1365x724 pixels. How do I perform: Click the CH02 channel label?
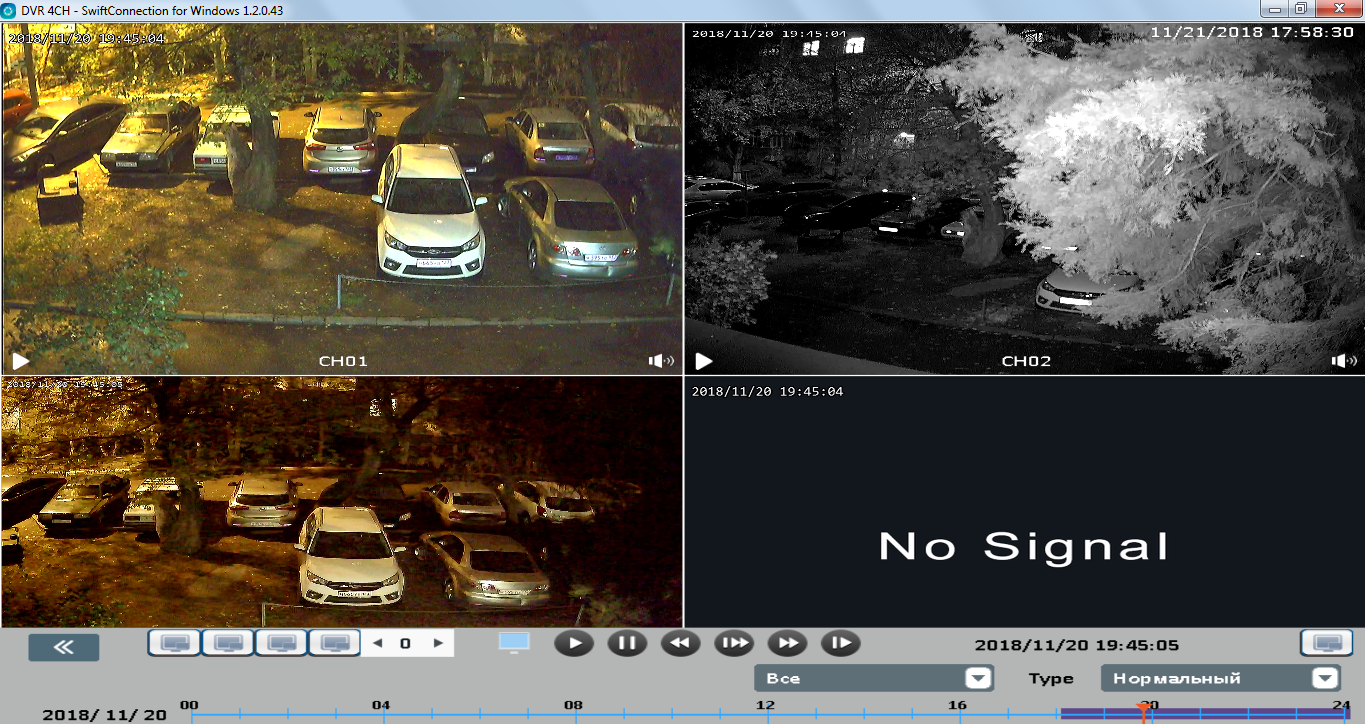(x=1026, y=361)
